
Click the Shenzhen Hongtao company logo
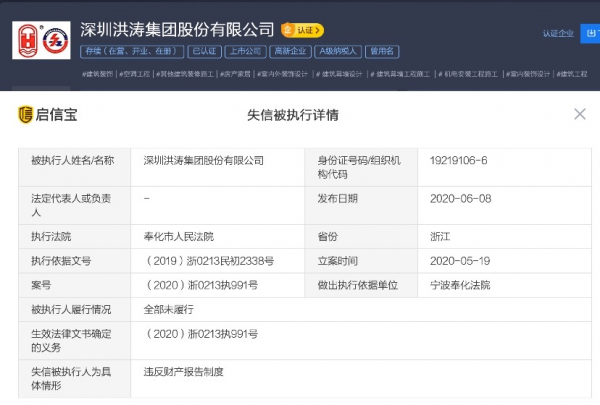point(41,40)
